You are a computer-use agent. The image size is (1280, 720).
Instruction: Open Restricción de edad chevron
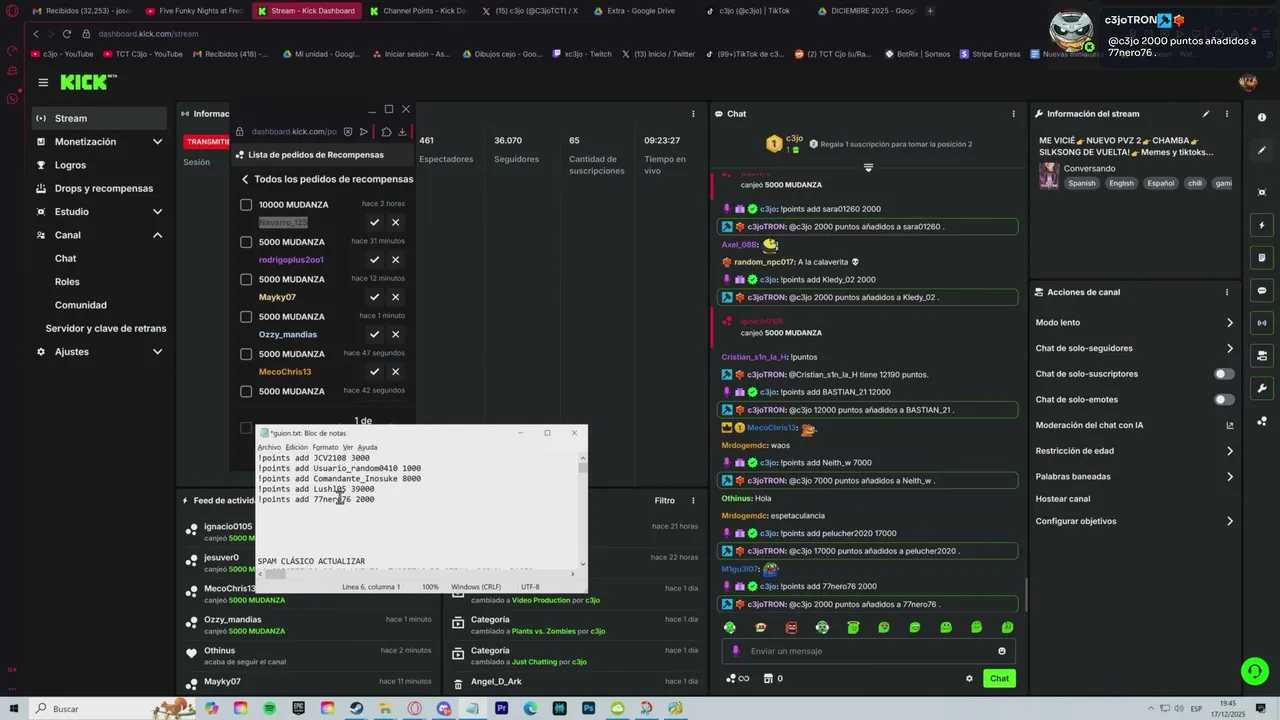point(1229,451)
